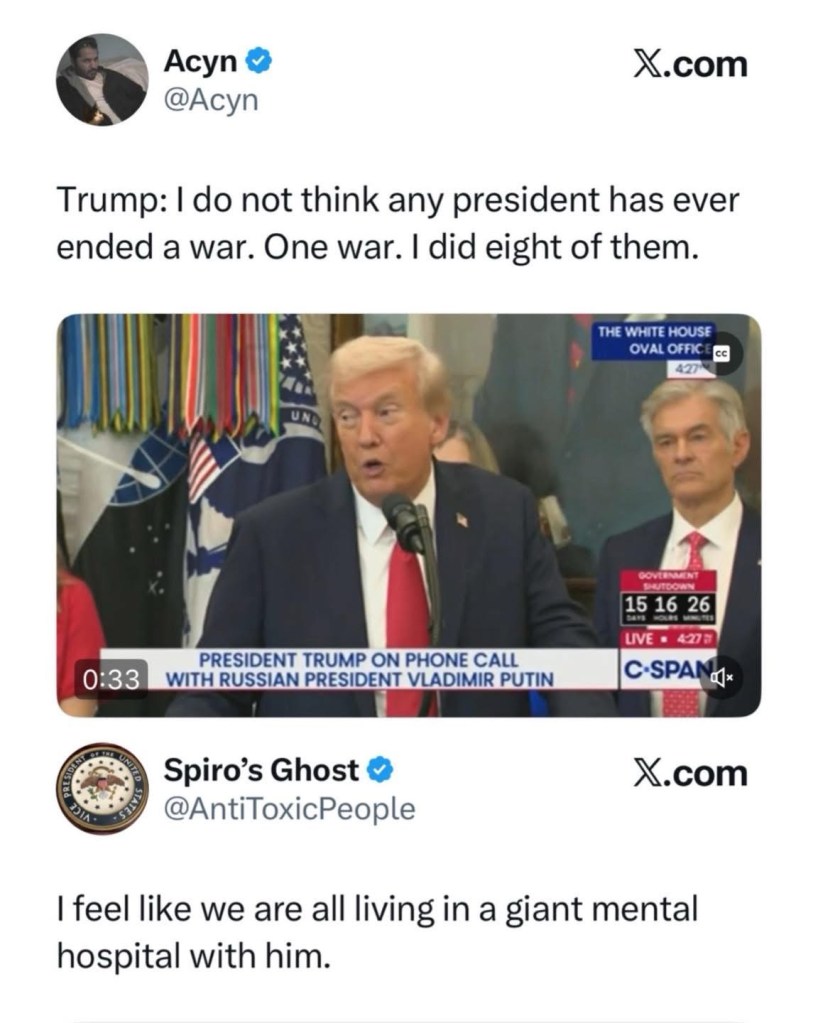Screen dimensions: 818x1023
Task: Click the X.com logo on Spiro's Ghost post
Action: click(691, 773)
